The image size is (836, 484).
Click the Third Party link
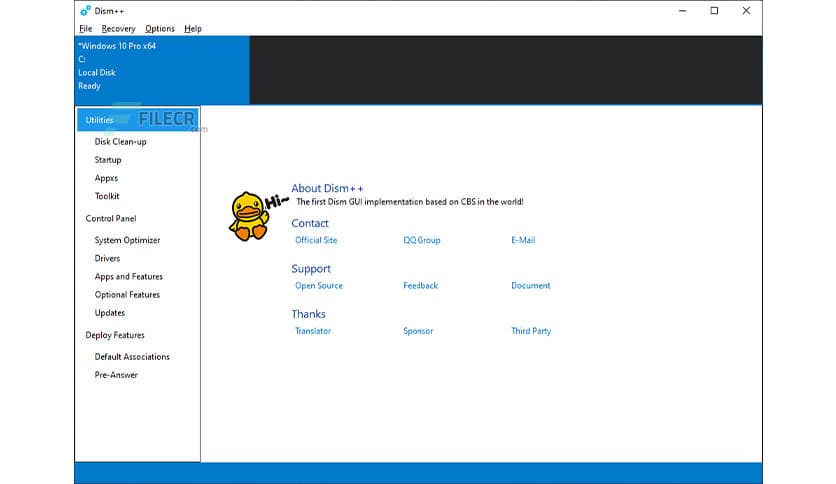[531, 331]
